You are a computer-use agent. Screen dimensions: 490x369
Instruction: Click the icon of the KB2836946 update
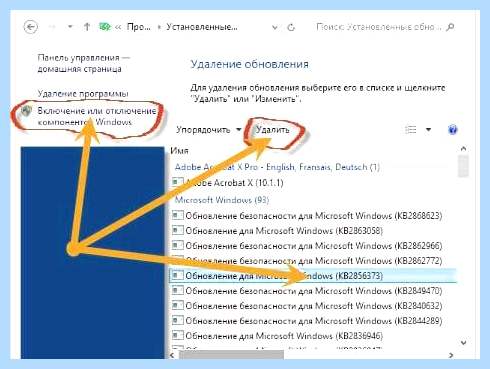[177, 335]
